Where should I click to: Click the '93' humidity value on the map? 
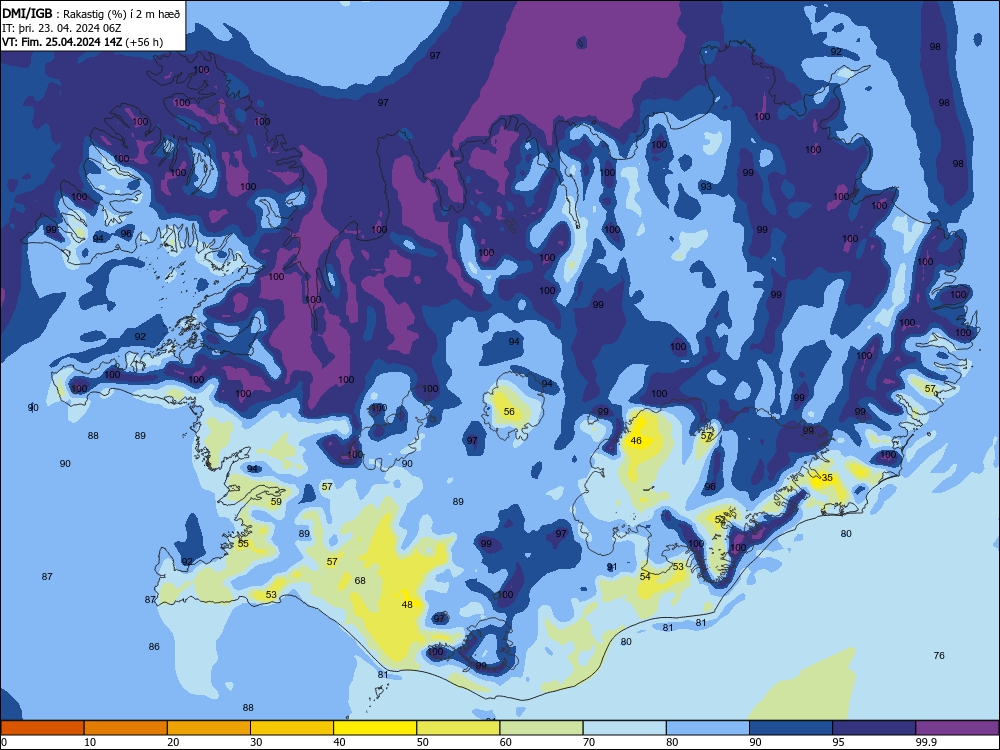coord(706,187)
